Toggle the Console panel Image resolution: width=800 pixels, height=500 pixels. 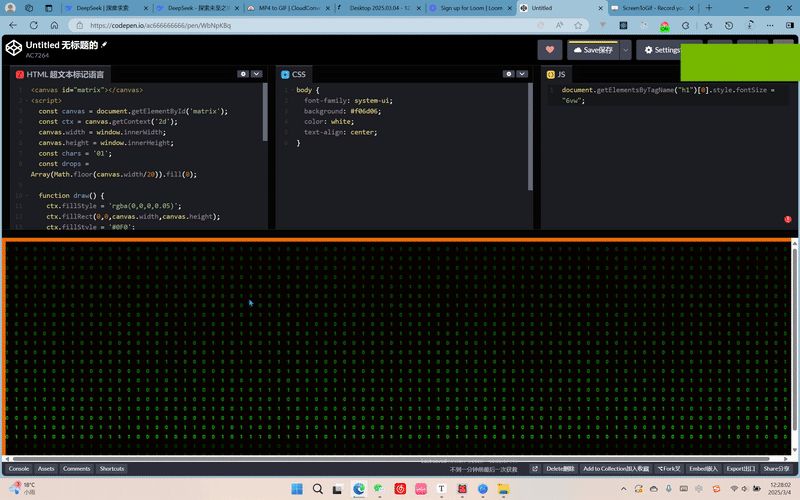[x=18, y=468]
